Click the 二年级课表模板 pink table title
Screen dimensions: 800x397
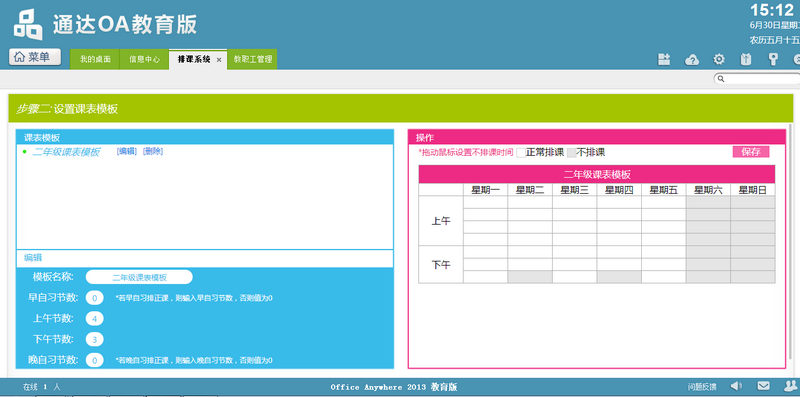pyautogui.click(x=597, y=175)
